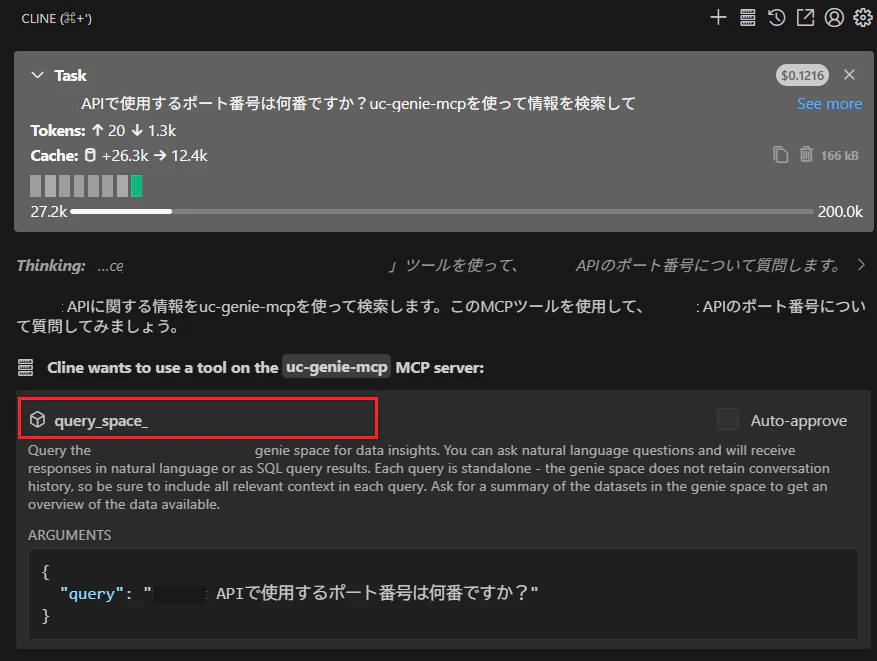Open Cline Settings via the gear icon

point(862,17)
